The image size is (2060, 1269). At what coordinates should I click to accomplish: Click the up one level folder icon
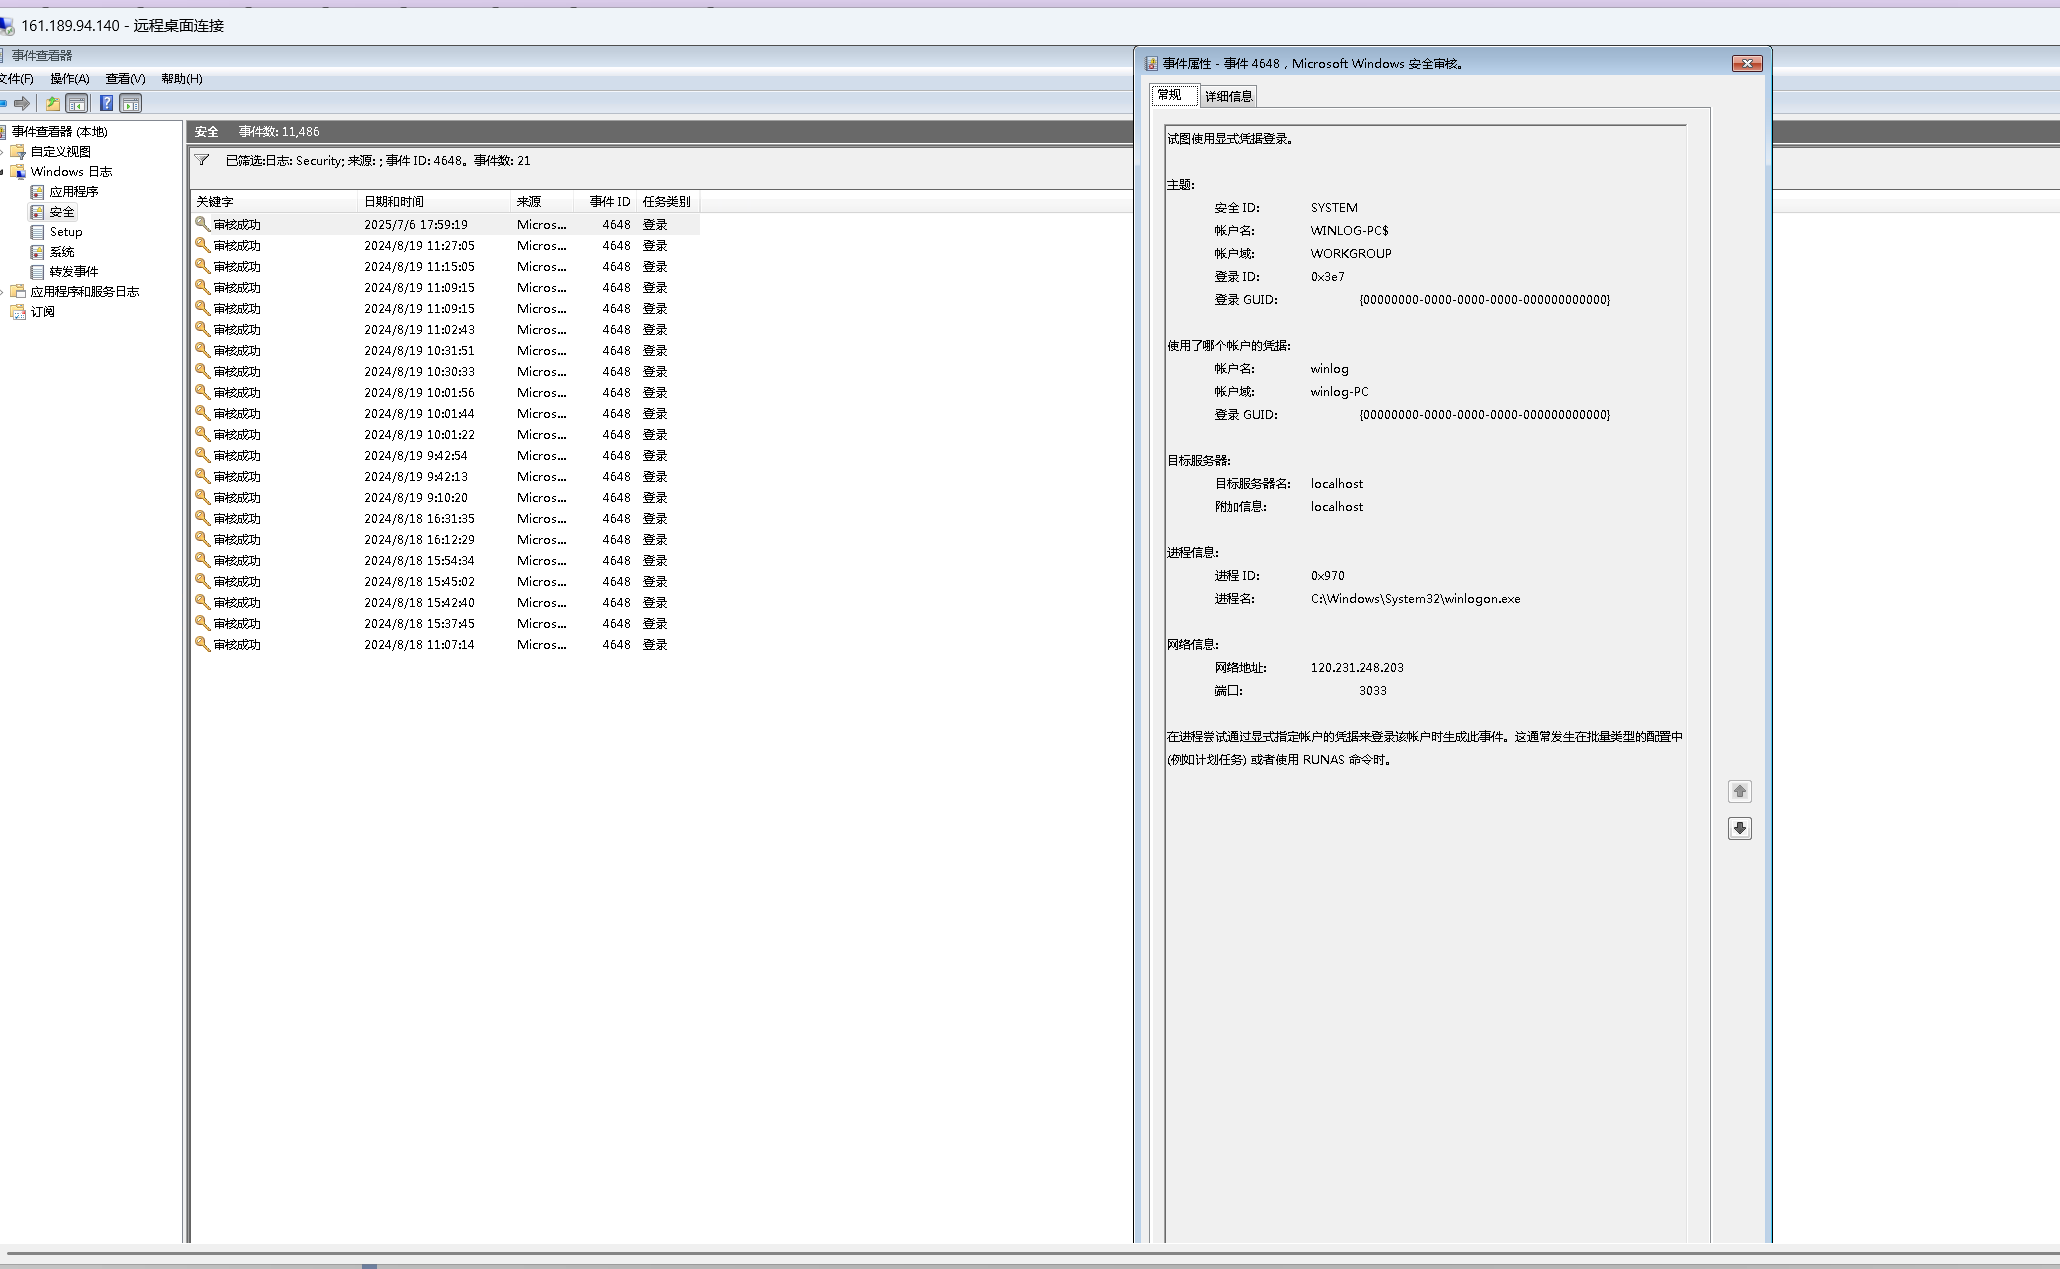52,103
